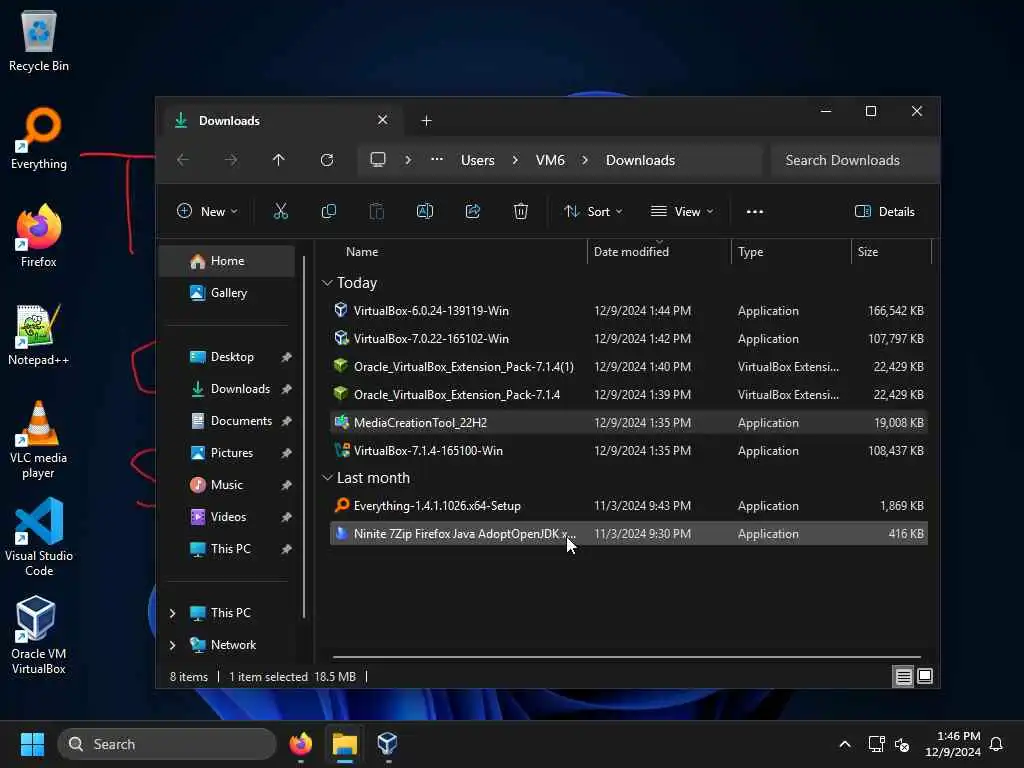Select the VLC media player desktop shortcut
This screenshot has height=768, width=1024.
coord(39,440)
